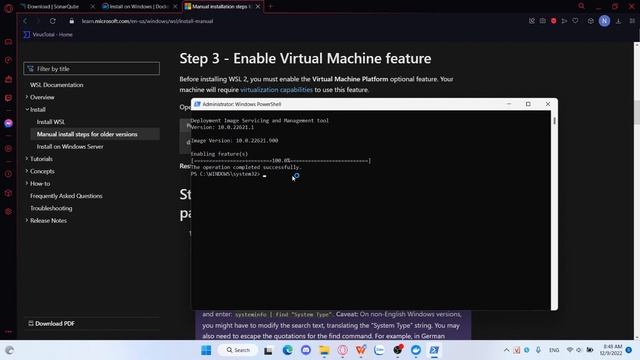Open the Discord chat icon on taskbar
Image resolution: width=640 pixels, height=360 pixels.
tap(306, 350)
